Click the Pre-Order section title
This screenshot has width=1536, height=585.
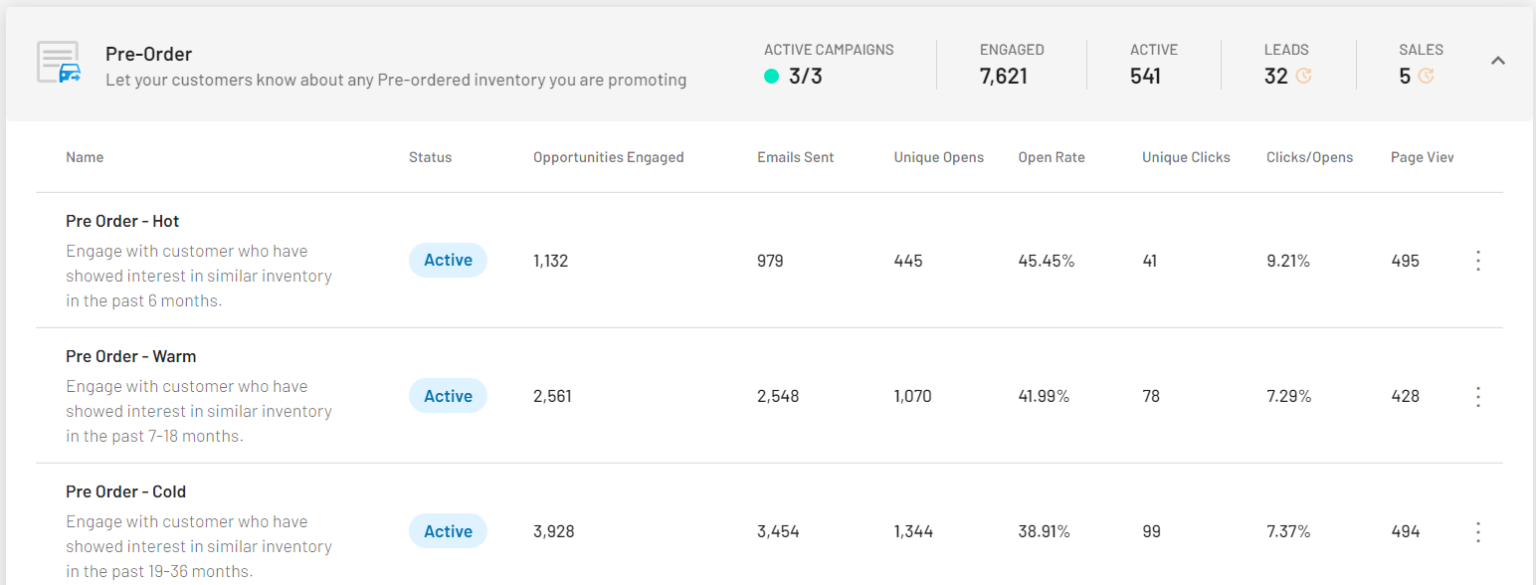coord(148,54)
